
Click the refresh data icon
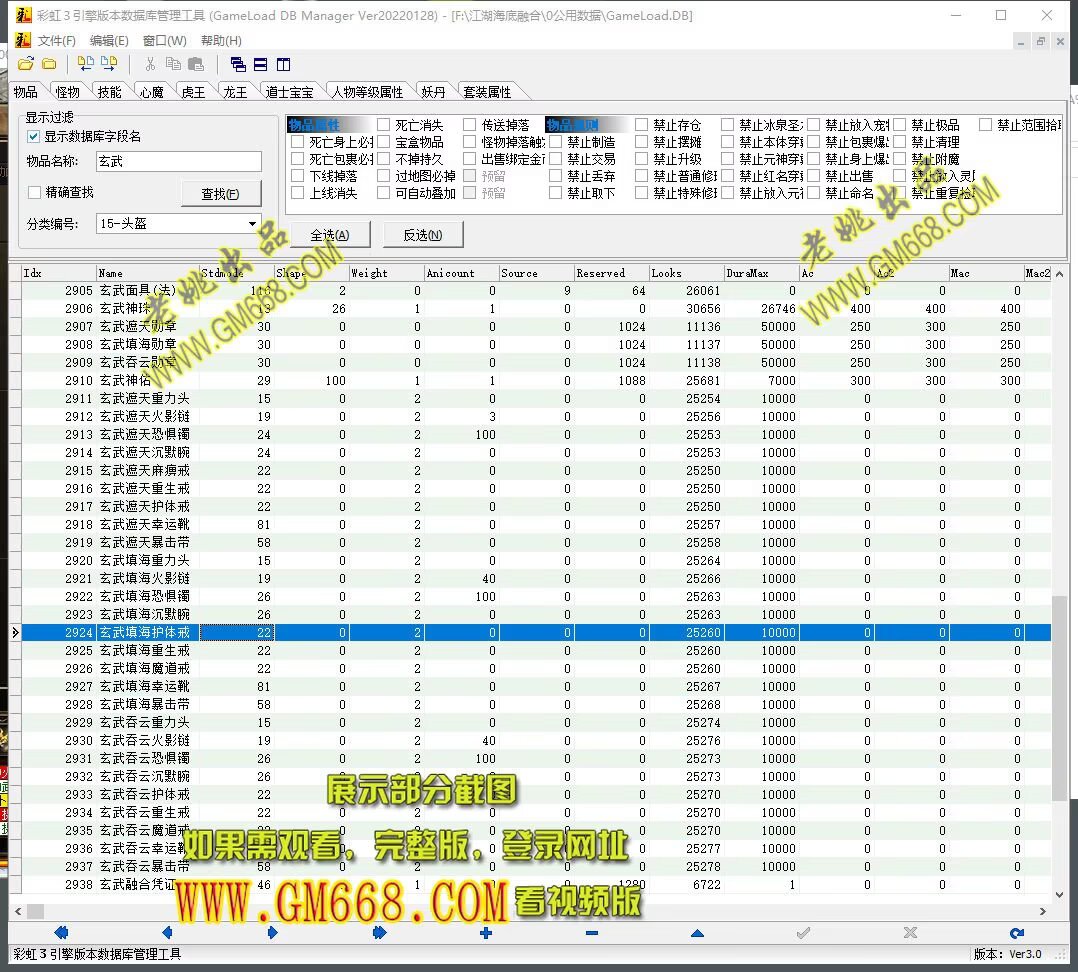(1016, 933)
